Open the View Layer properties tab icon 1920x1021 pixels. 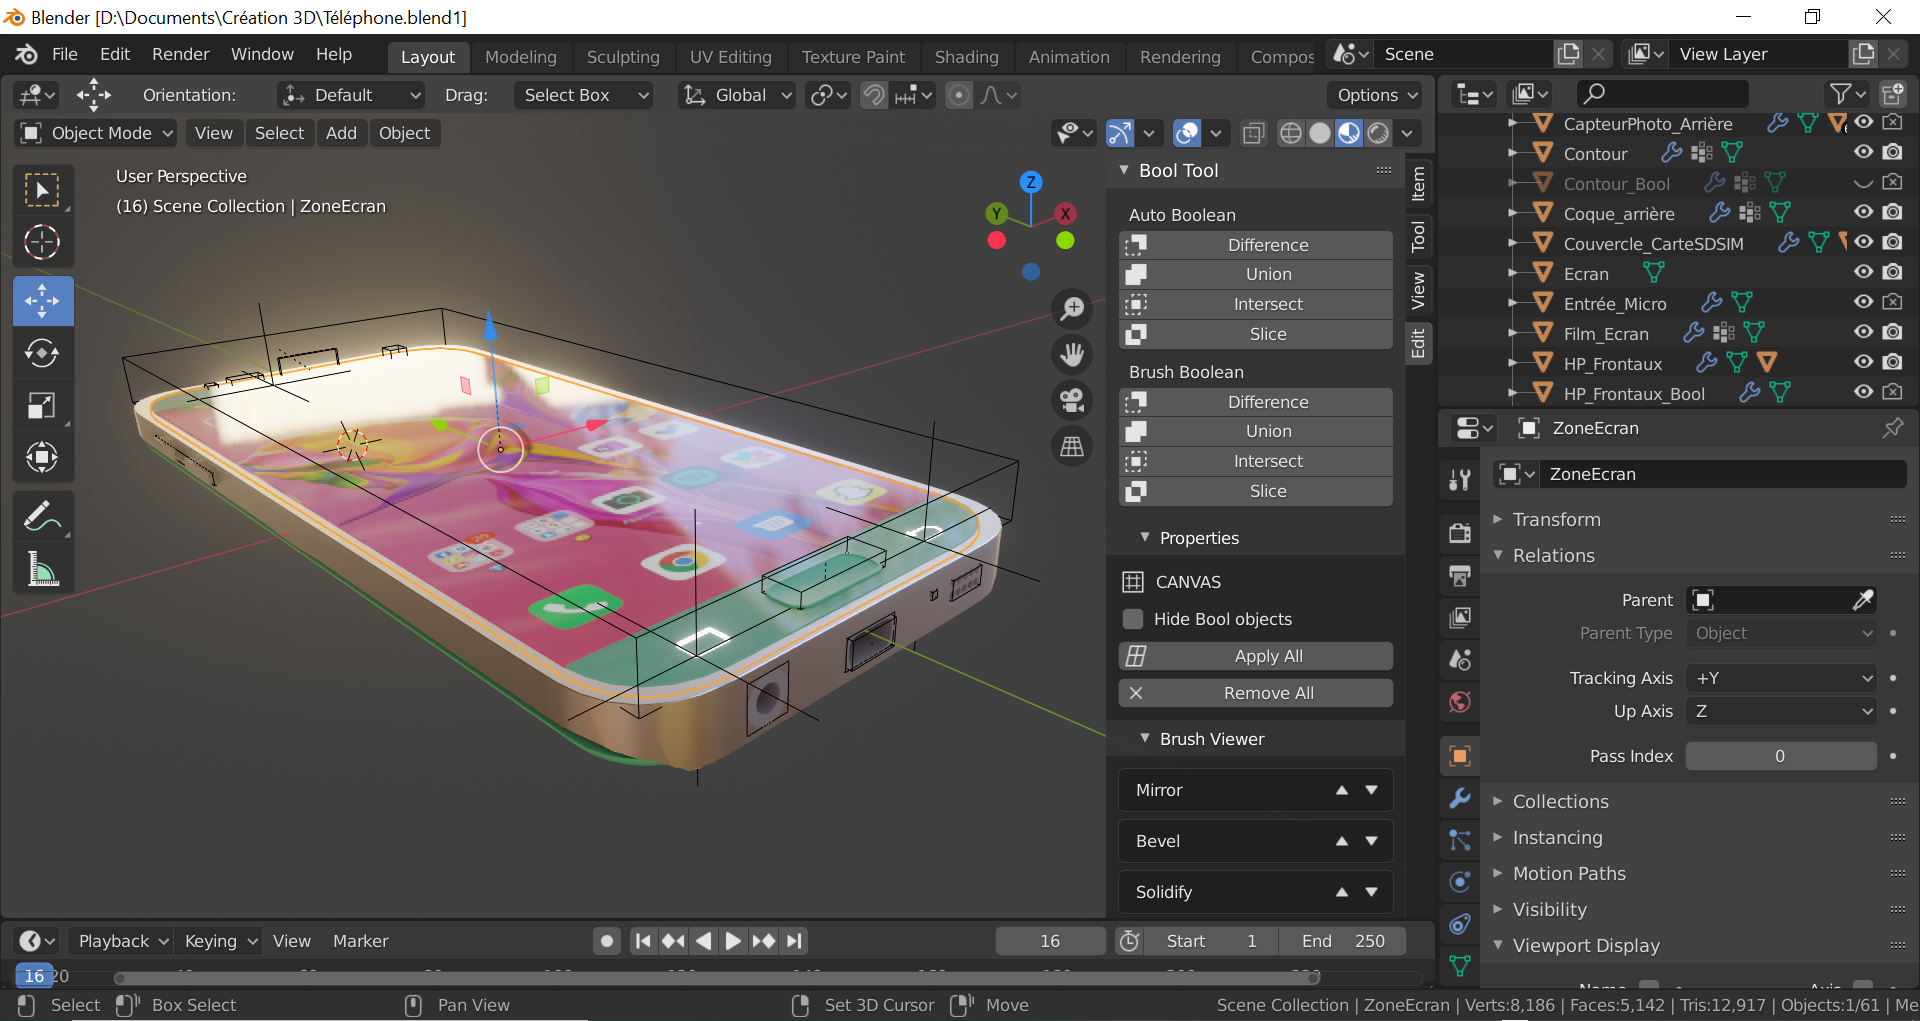(x=1460, y=618)
